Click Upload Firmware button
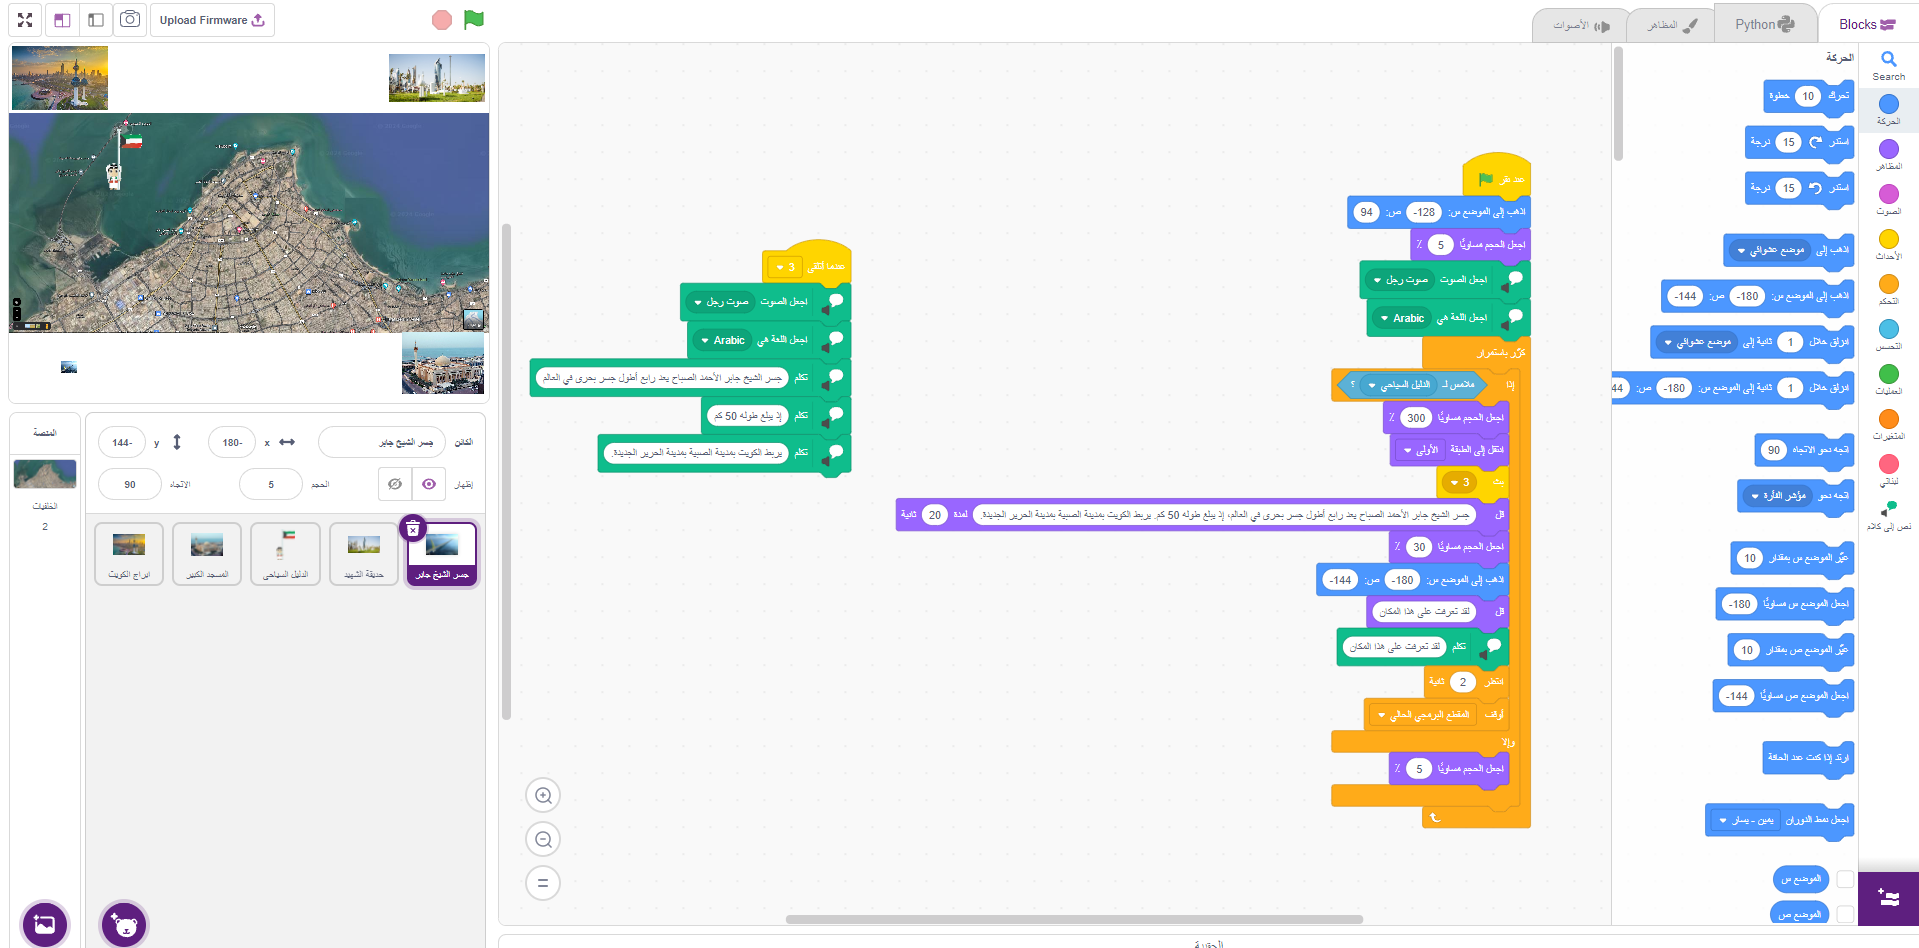This screenshot has height=948, width=1919. pos(212,20)
